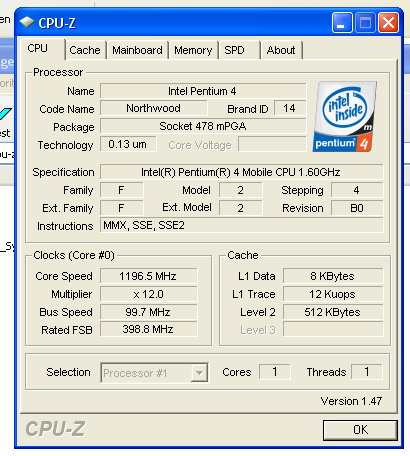Viewport: 410px width, 456px height.
Task: Click the Brand ID value 14
Action: click(290, 108)
